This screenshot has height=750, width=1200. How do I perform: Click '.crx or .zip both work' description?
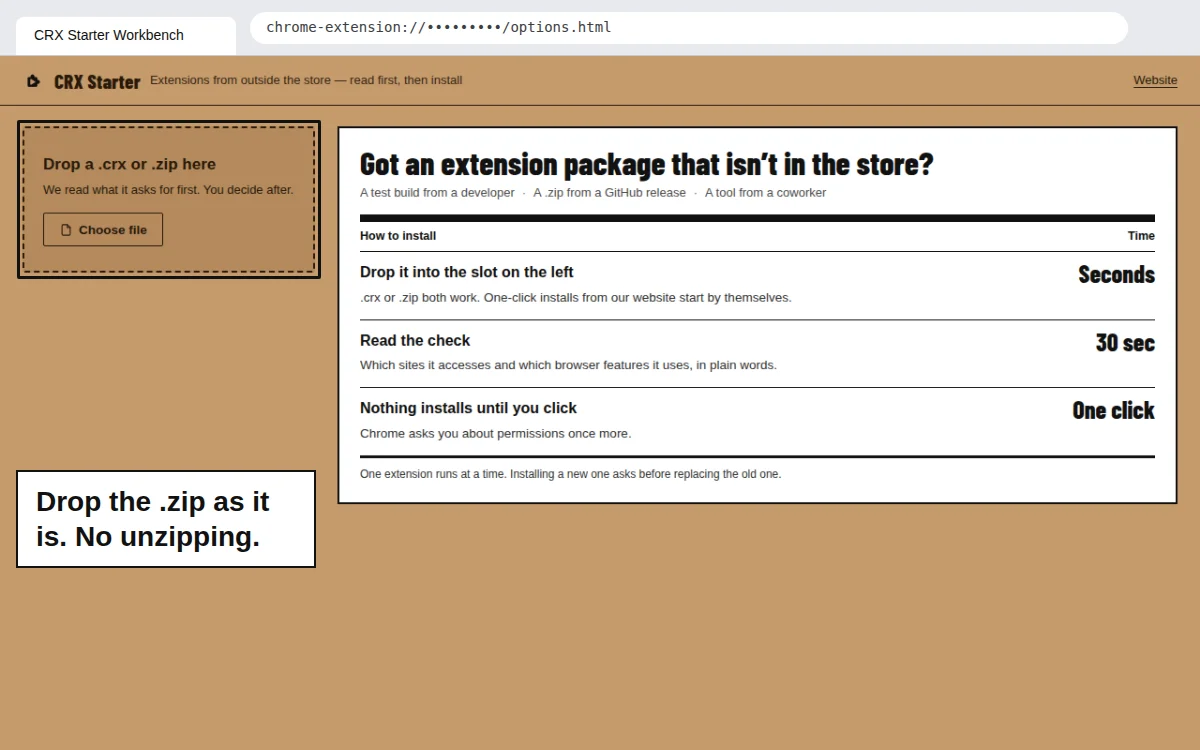[x=575, y=297]
